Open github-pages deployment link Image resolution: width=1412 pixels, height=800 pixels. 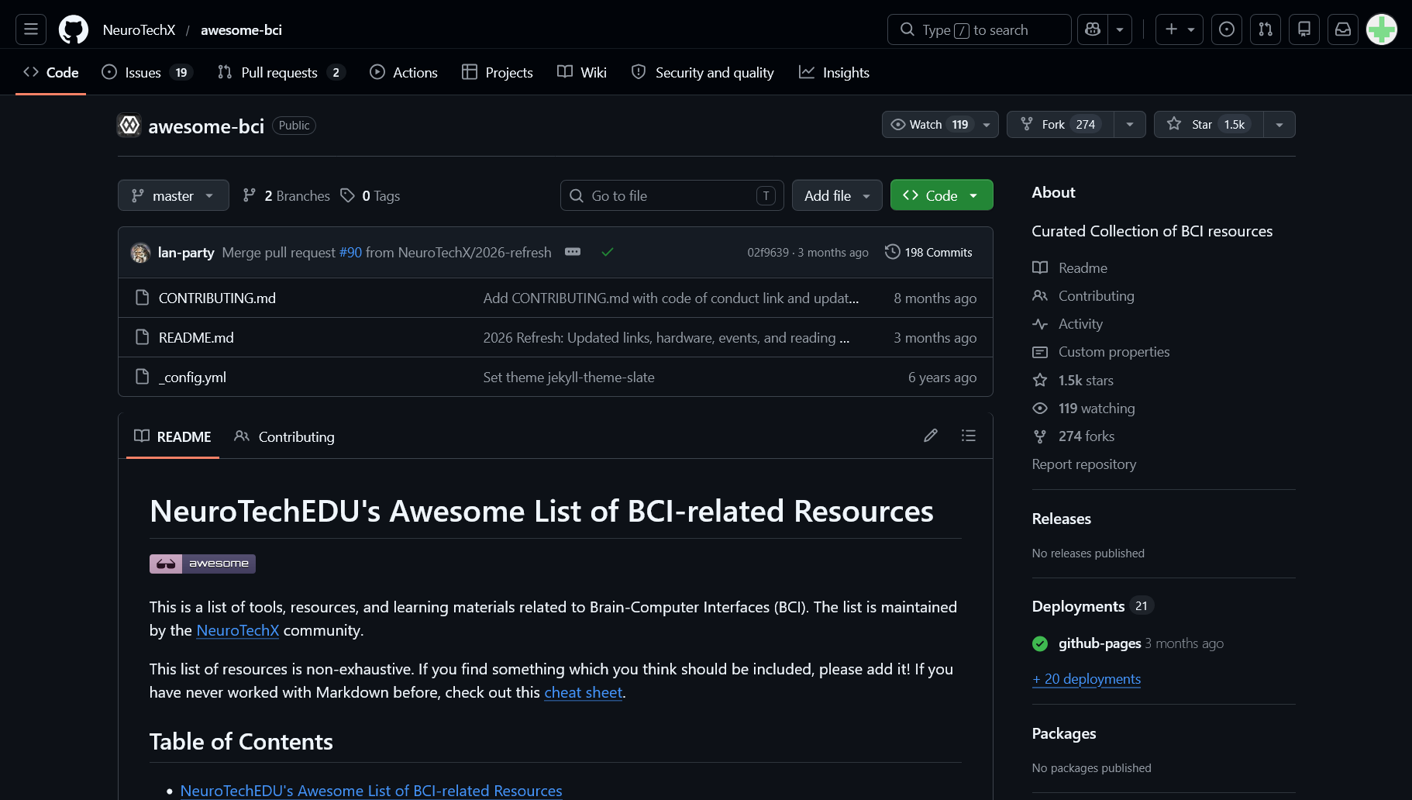click(x=1100, y=643)
